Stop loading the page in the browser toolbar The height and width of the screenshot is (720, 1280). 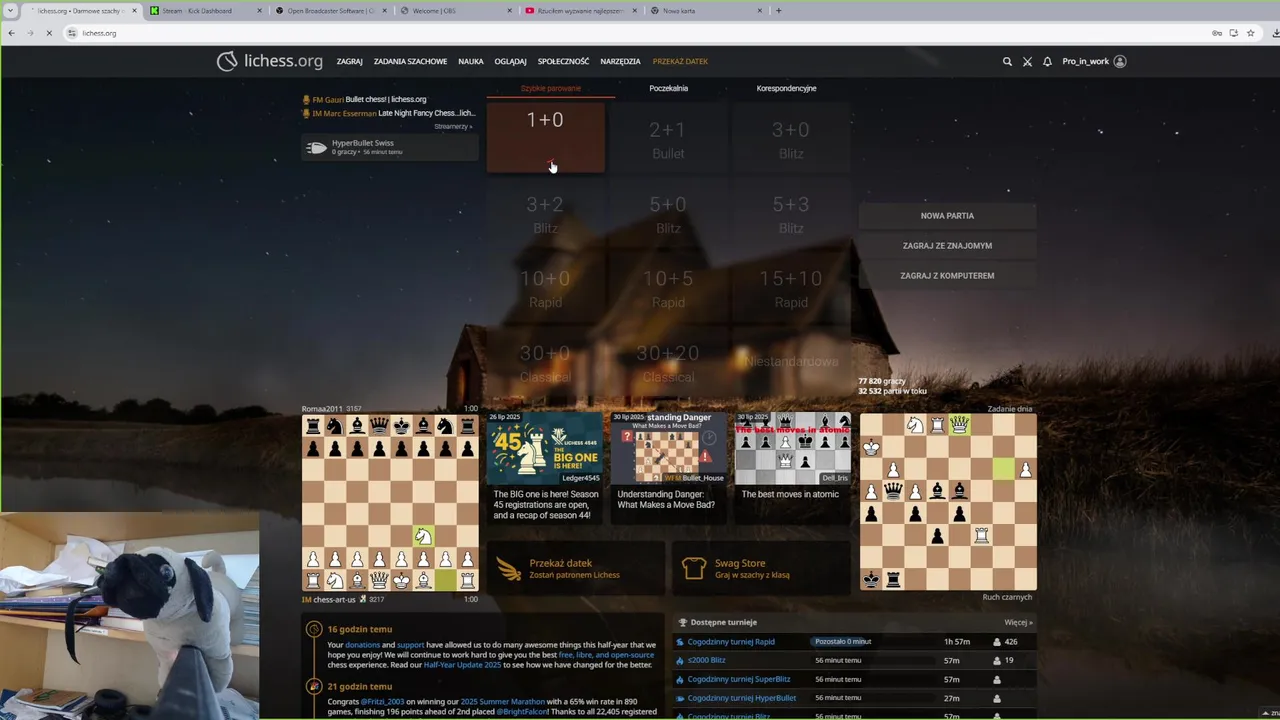tap(49, 33)
